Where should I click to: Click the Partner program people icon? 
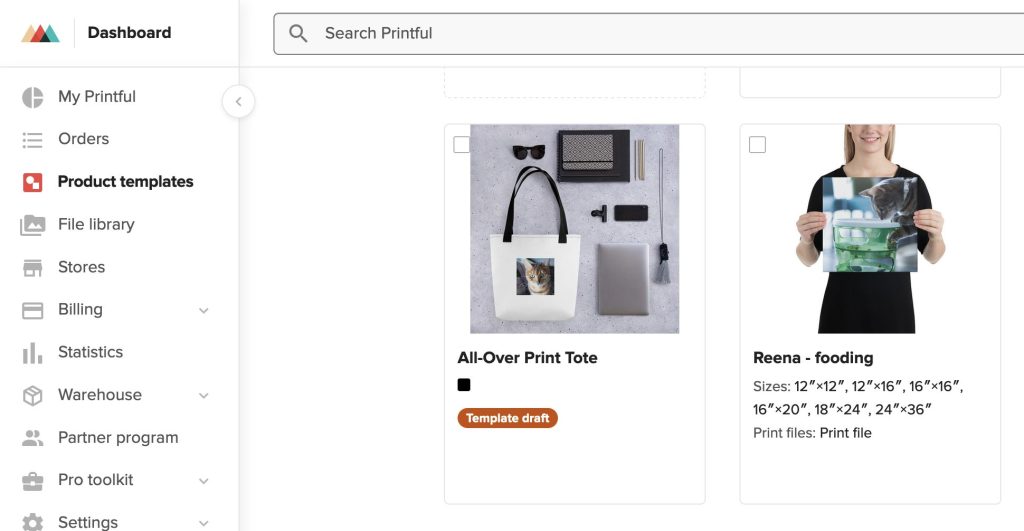pos(33,438)
